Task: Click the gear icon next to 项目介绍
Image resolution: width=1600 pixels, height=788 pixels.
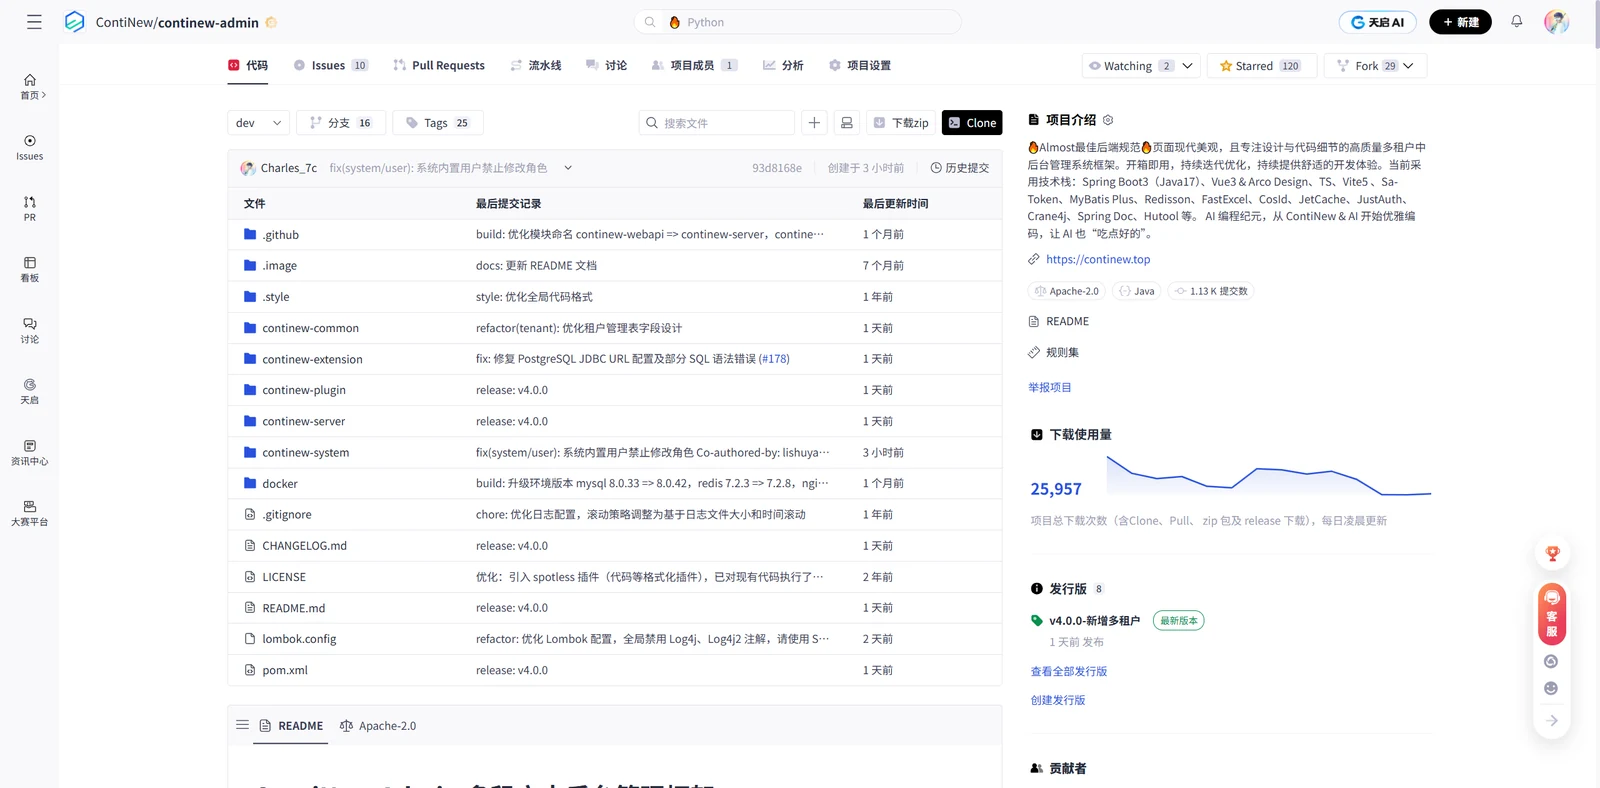Action: tap(1108, 120)
